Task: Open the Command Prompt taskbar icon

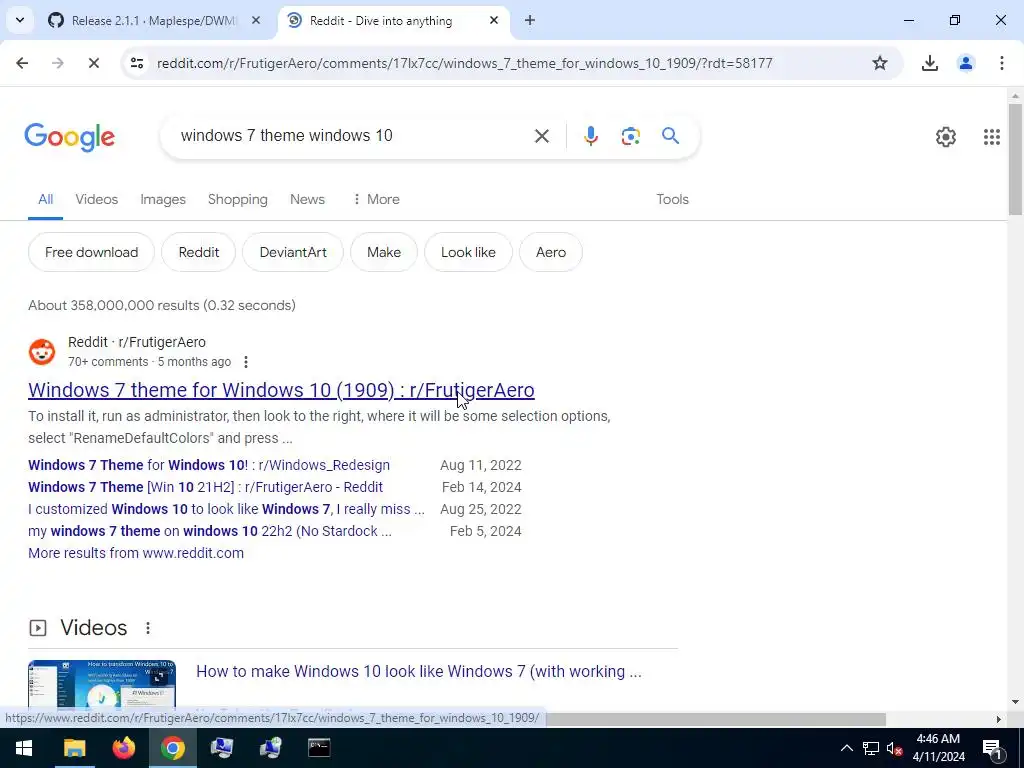Action: click(x=319, y=748)
